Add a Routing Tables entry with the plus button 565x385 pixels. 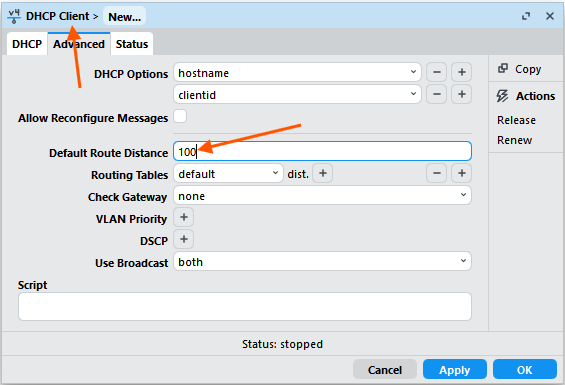(462, 173)
